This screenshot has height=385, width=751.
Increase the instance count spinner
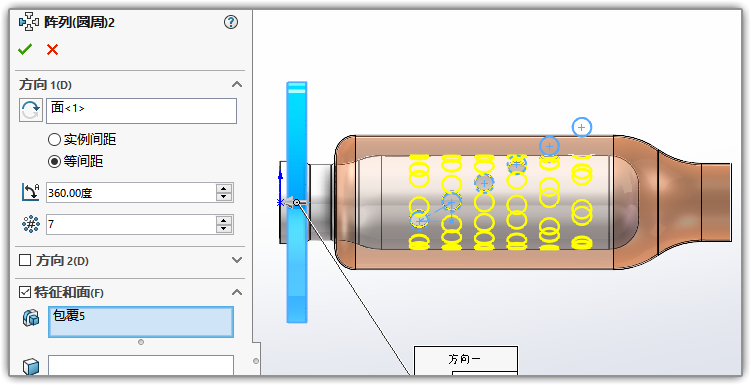coord(224,220)
